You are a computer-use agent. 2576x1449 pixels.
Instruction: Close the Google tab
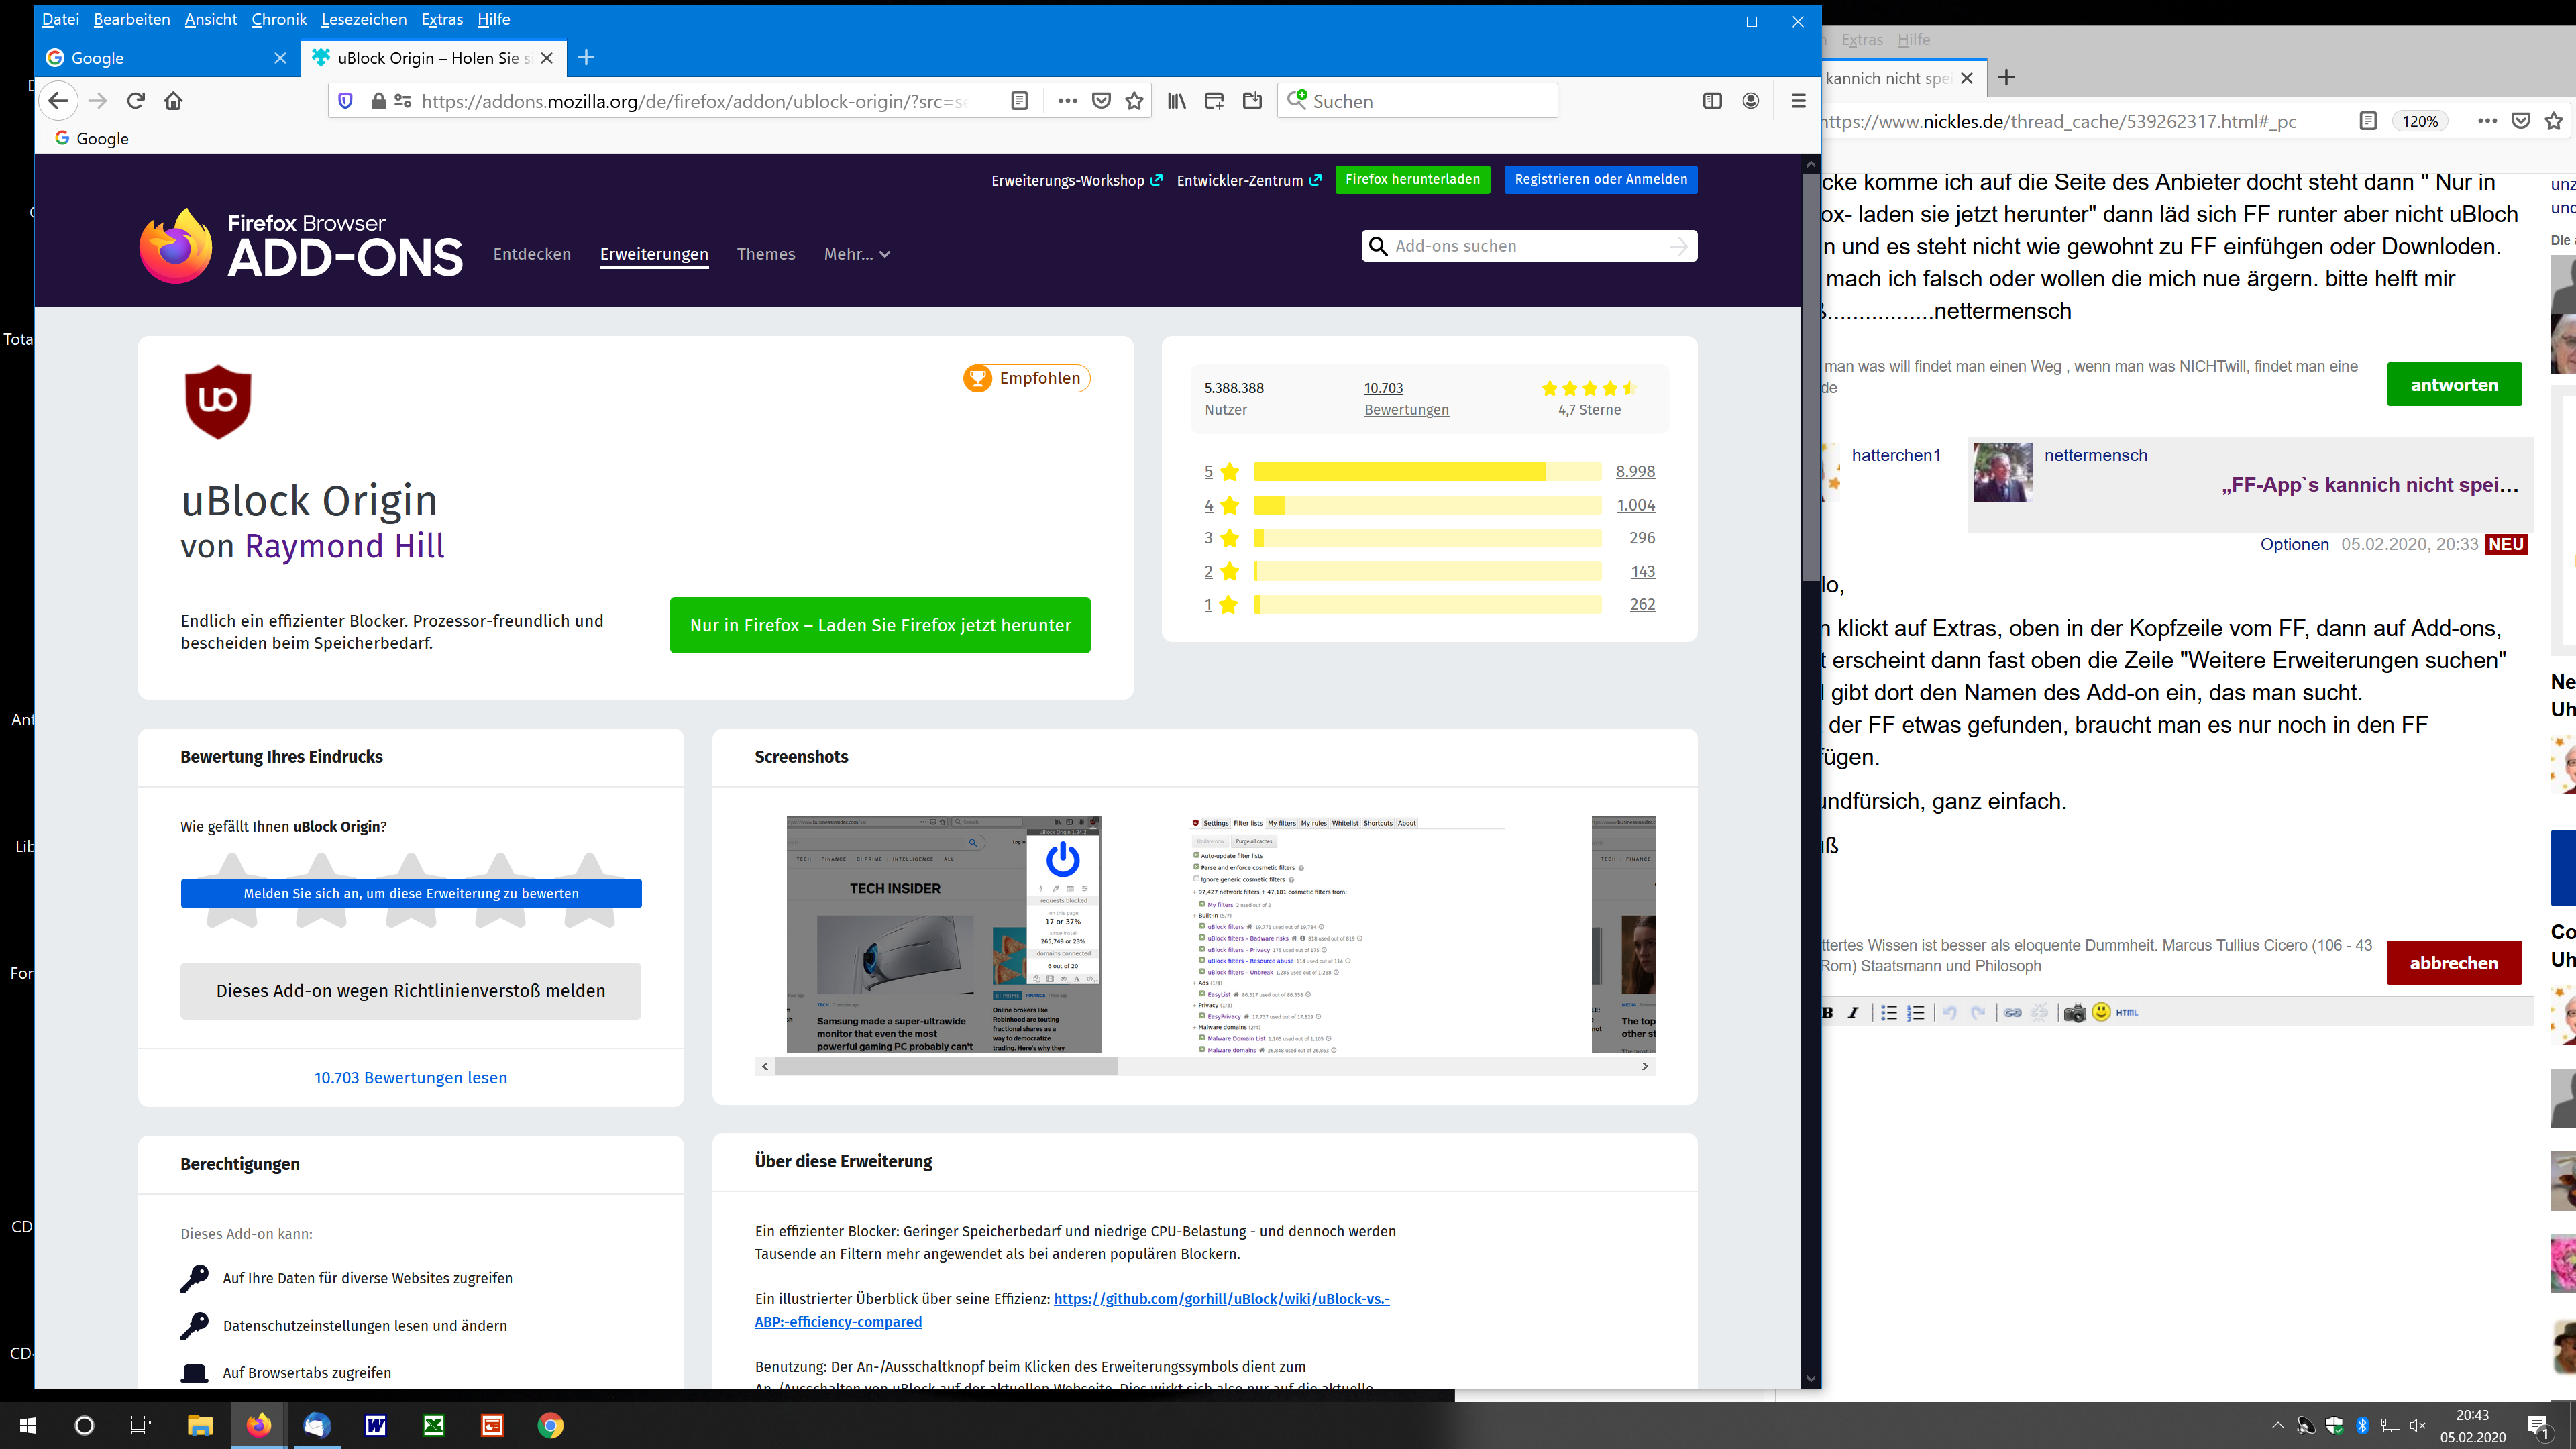click(x=280, y=58)
